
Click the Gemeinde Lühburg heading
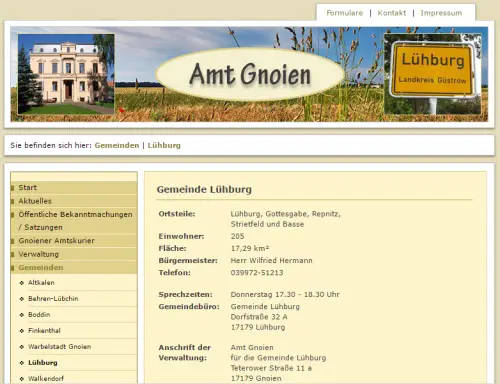point(204,189)
